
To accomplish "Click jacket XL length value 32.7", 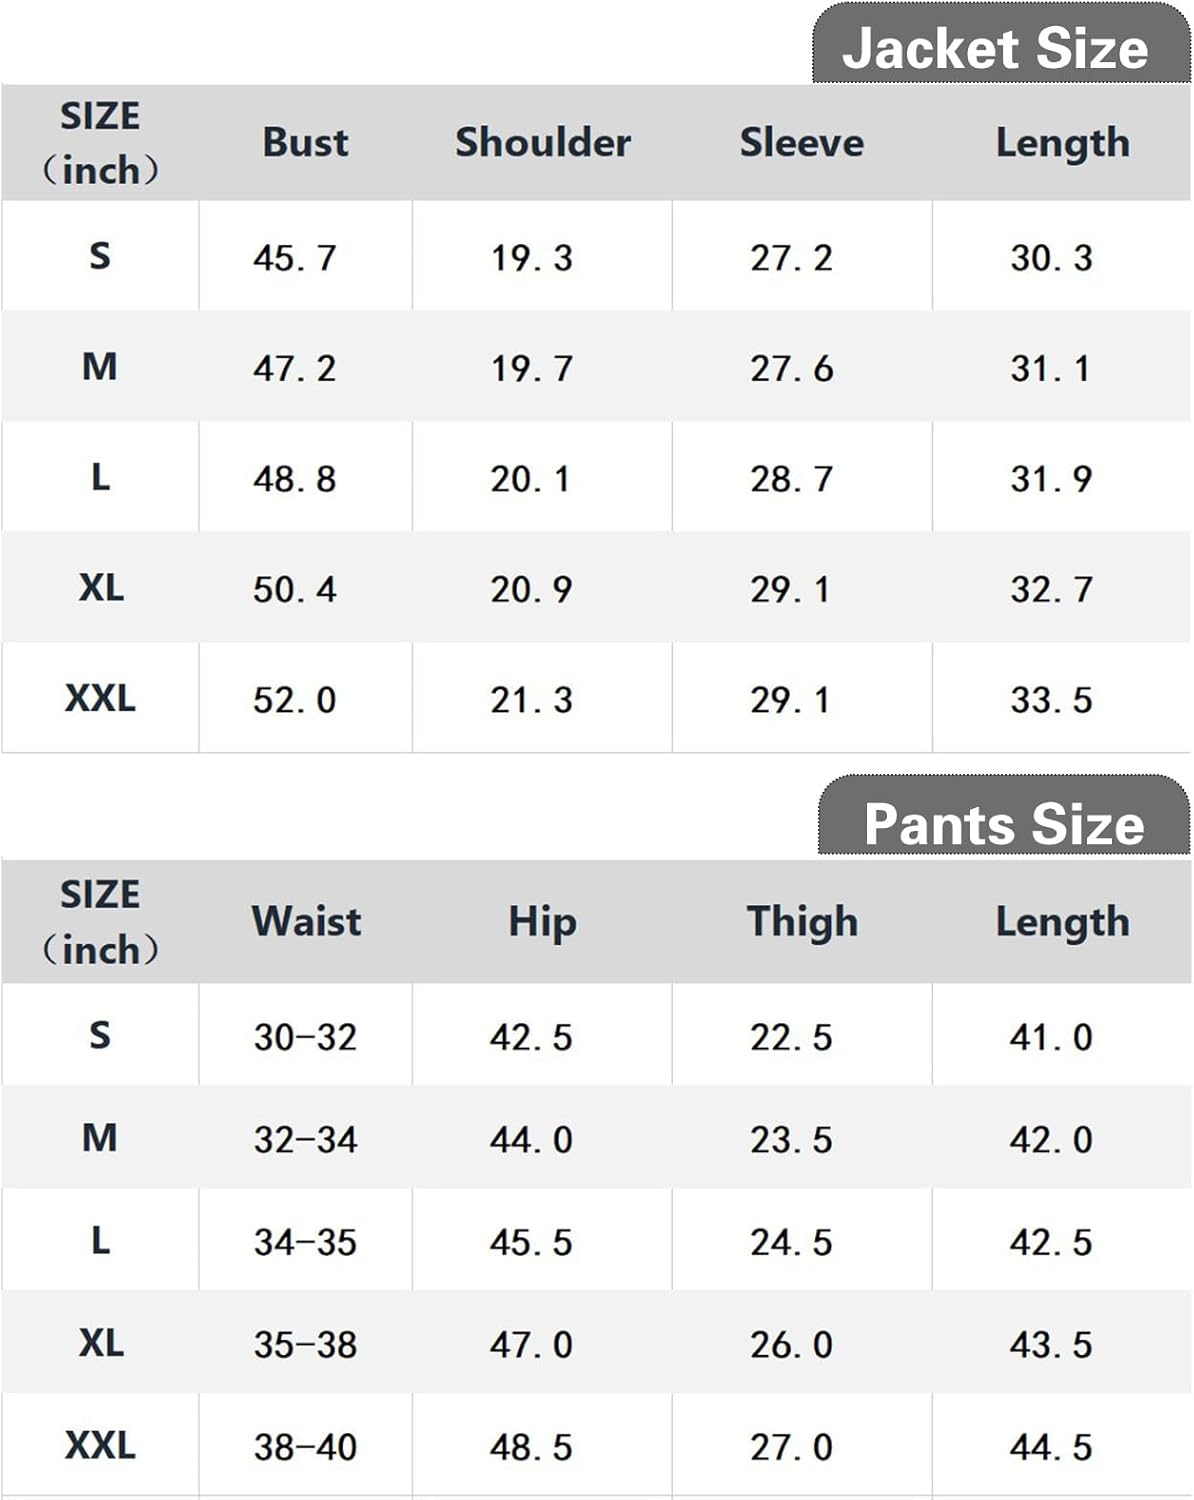I will pos(1051,589).
